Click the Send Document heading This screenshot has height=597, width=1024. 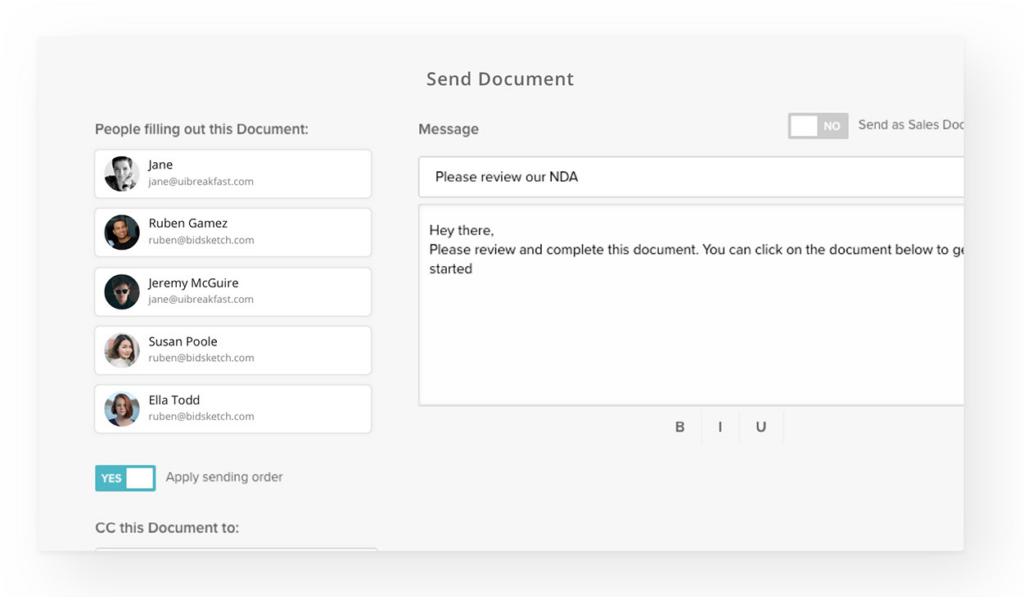(500, 79)
